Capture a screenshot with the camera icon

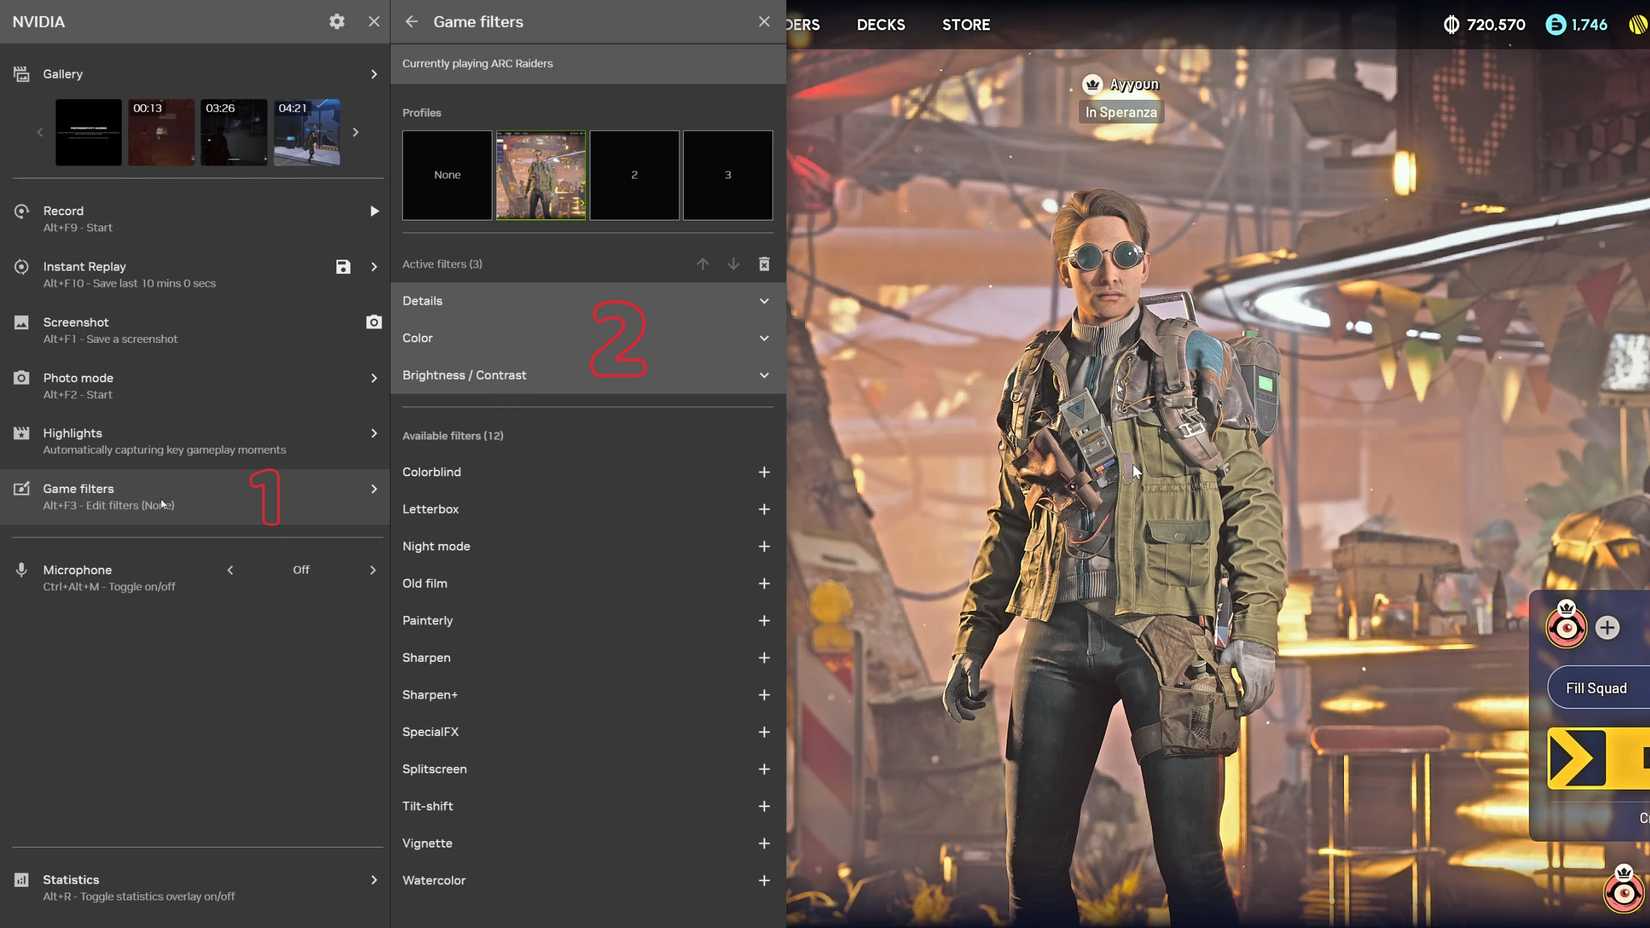pyautogui.click(x=374, y=322)
